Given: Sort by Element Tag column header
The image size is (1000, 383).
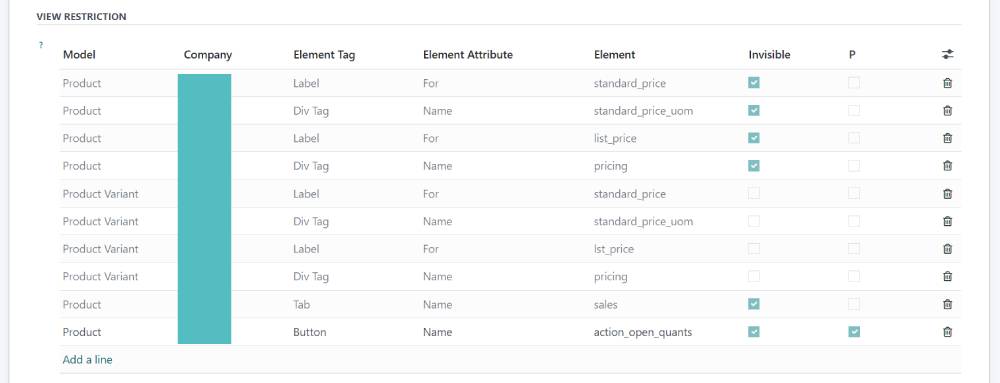Looking at the screenshot, I should tap(324, 55).
